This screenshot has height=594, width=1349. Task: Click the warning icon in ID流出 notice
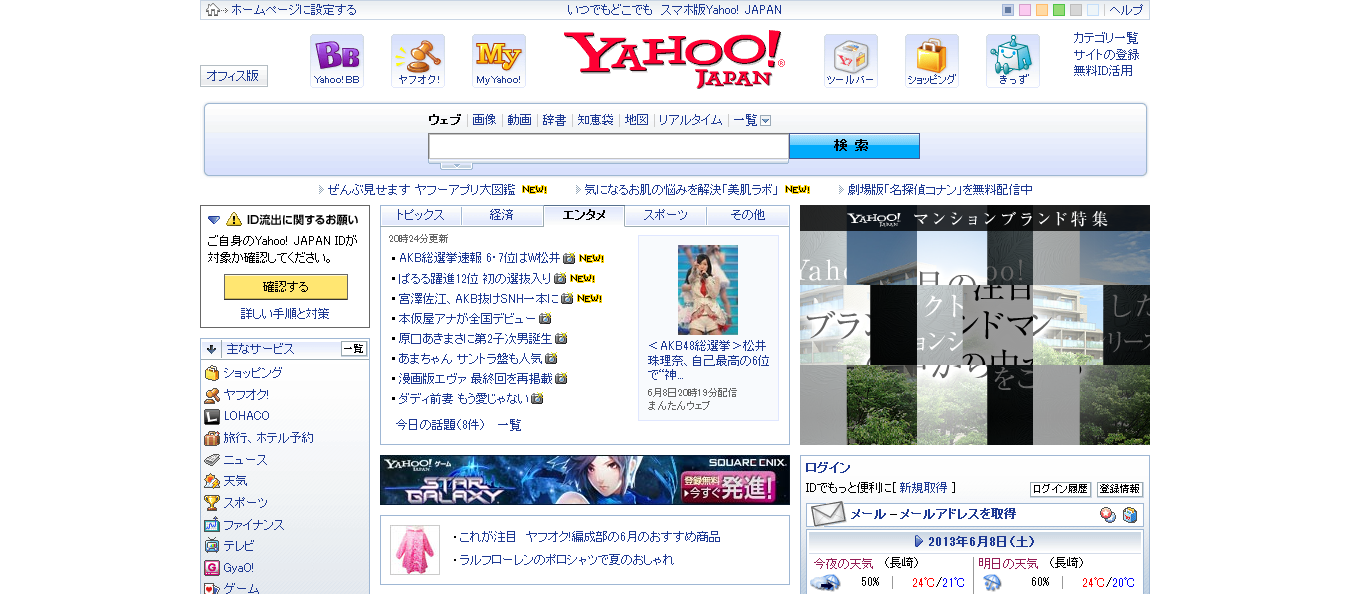click(234, 219)
